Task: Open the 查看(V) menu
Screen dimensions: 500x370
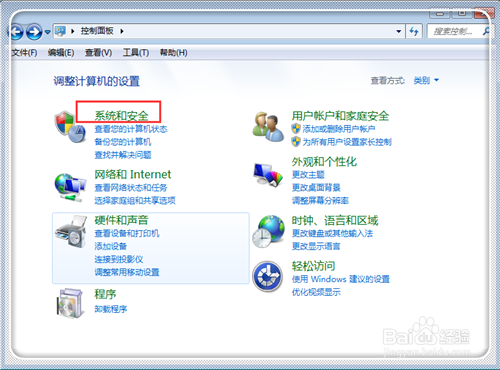Action: click(x=98, y=53)
